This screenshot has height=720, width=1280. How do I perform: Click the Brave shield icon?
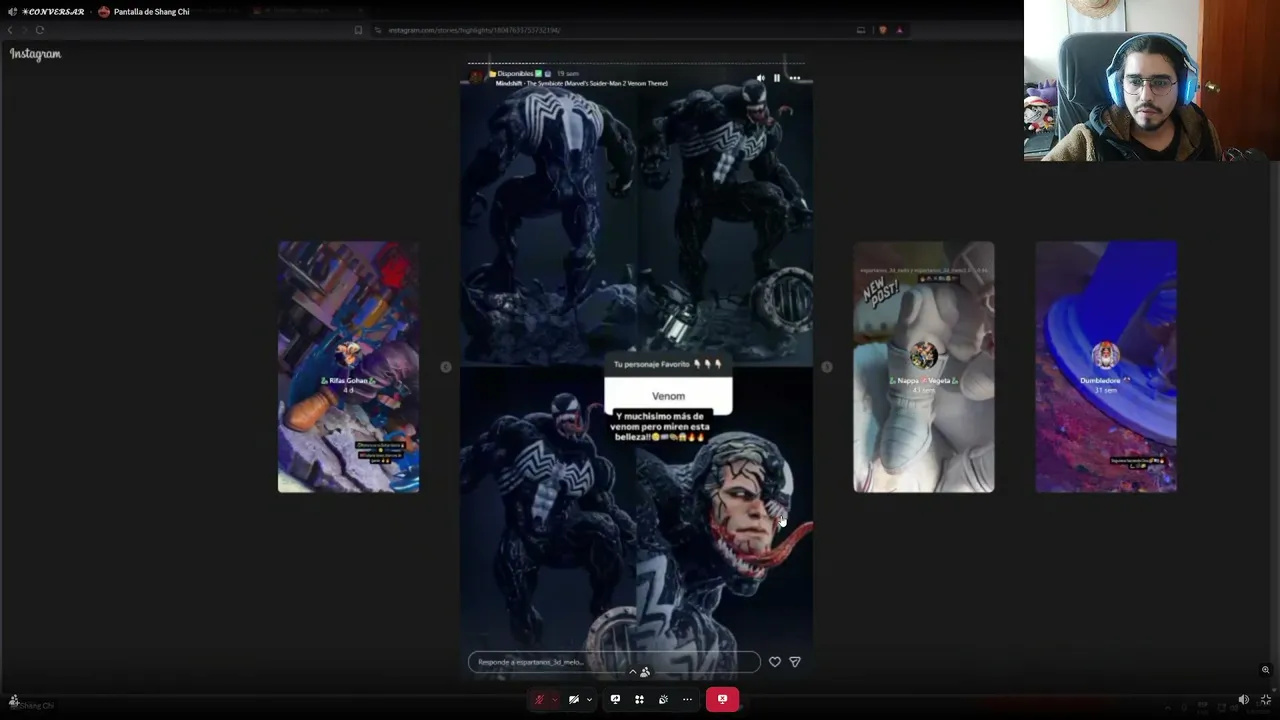(882, 30)
